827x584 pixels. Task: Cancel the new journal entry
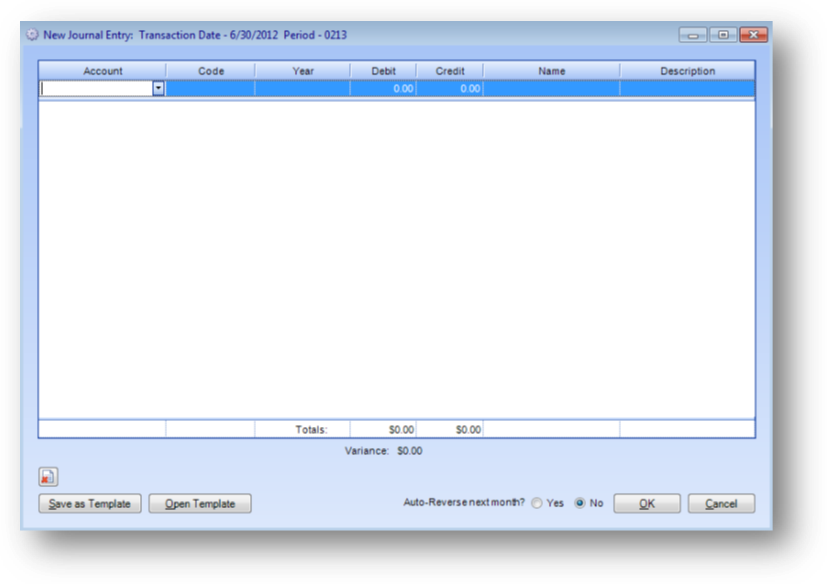pyautogui.click(x=721, y=503)
